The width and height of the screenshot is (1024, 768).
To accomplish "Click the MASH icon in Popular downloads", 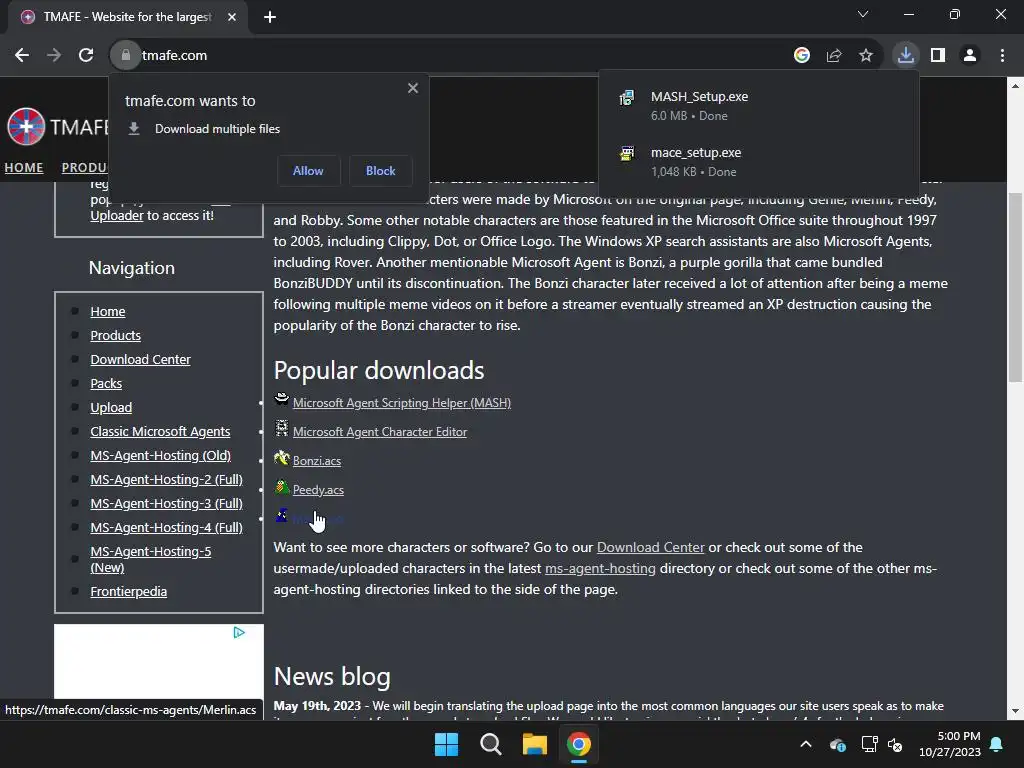I will (281, 400).
